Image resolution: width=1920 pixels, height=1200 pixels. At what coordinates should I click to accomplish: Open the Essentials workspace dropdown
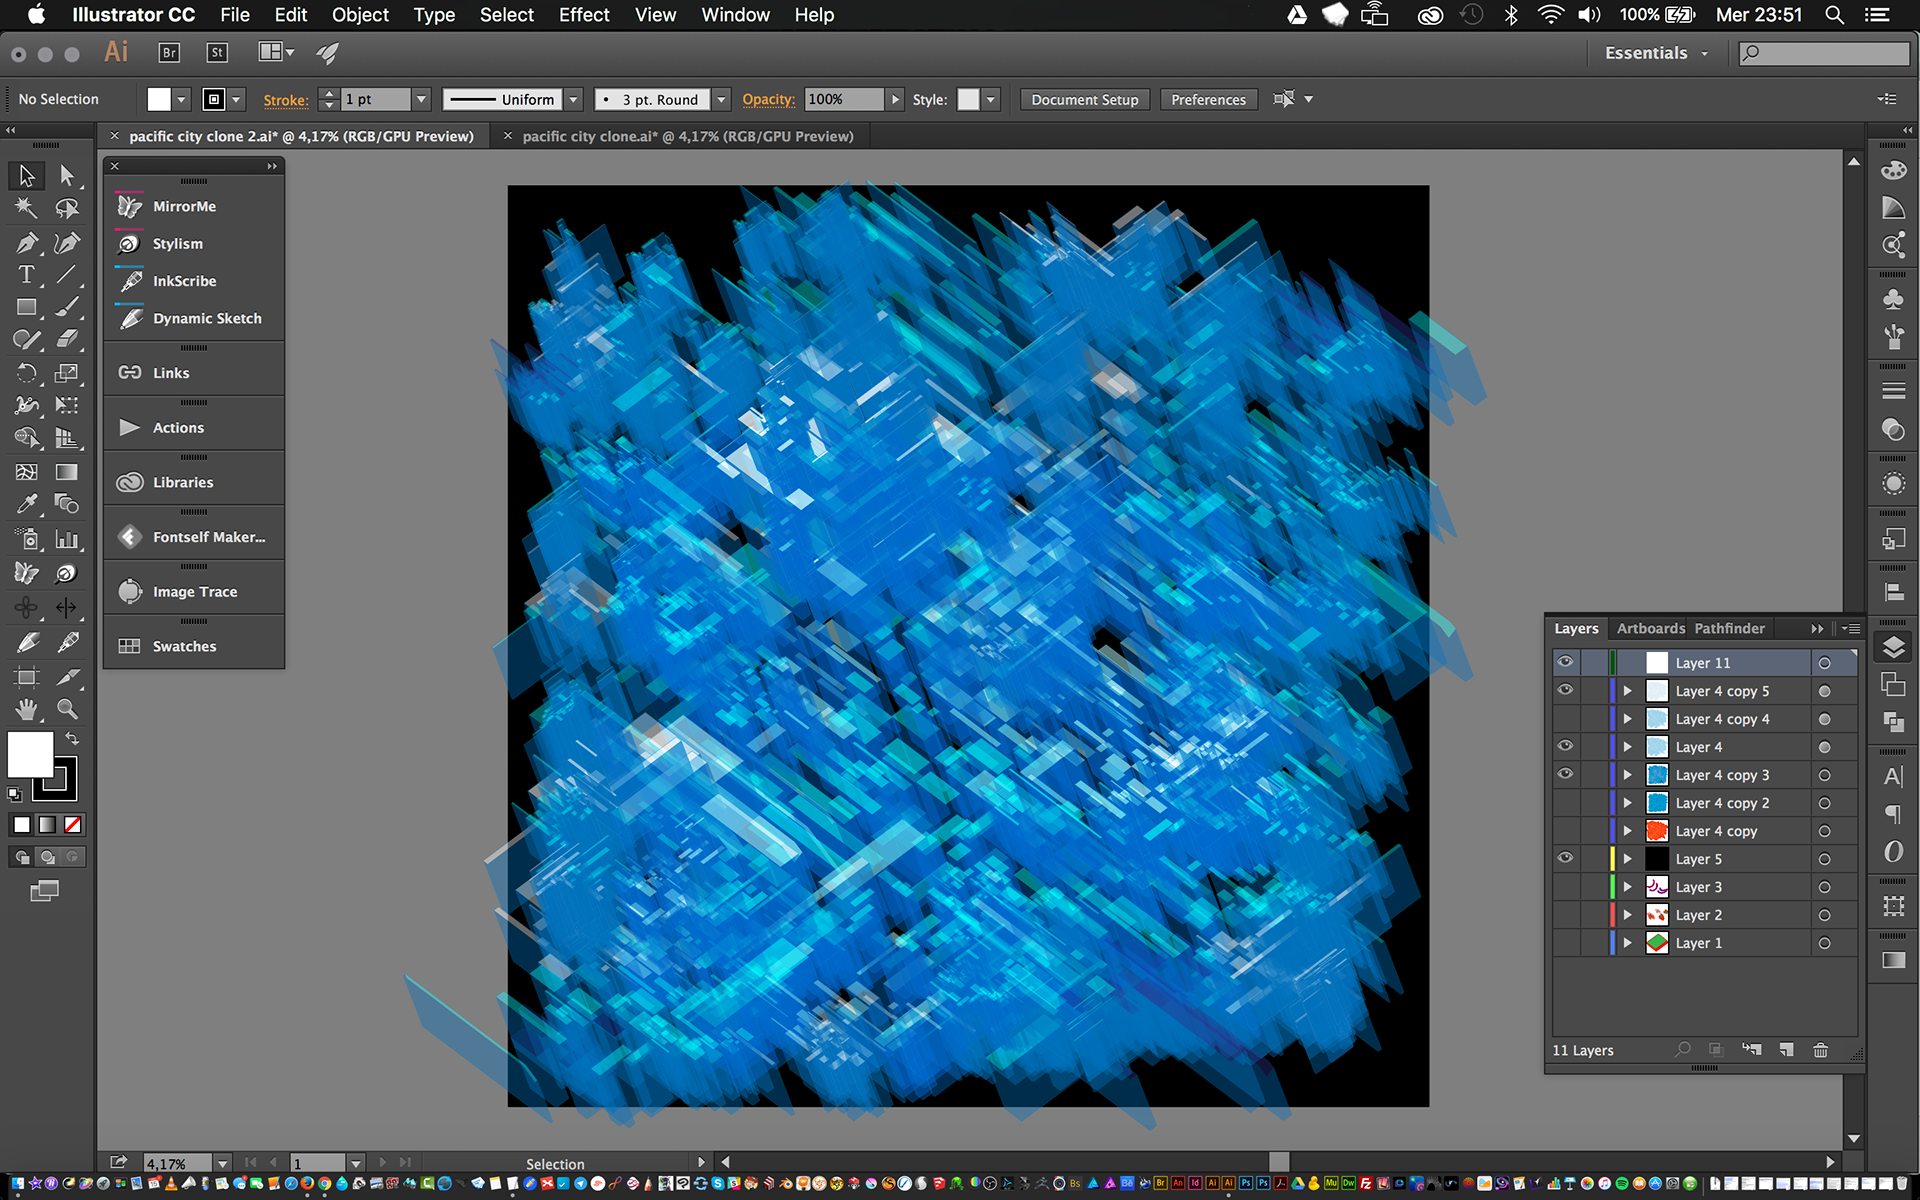(x=1656, y=53)
